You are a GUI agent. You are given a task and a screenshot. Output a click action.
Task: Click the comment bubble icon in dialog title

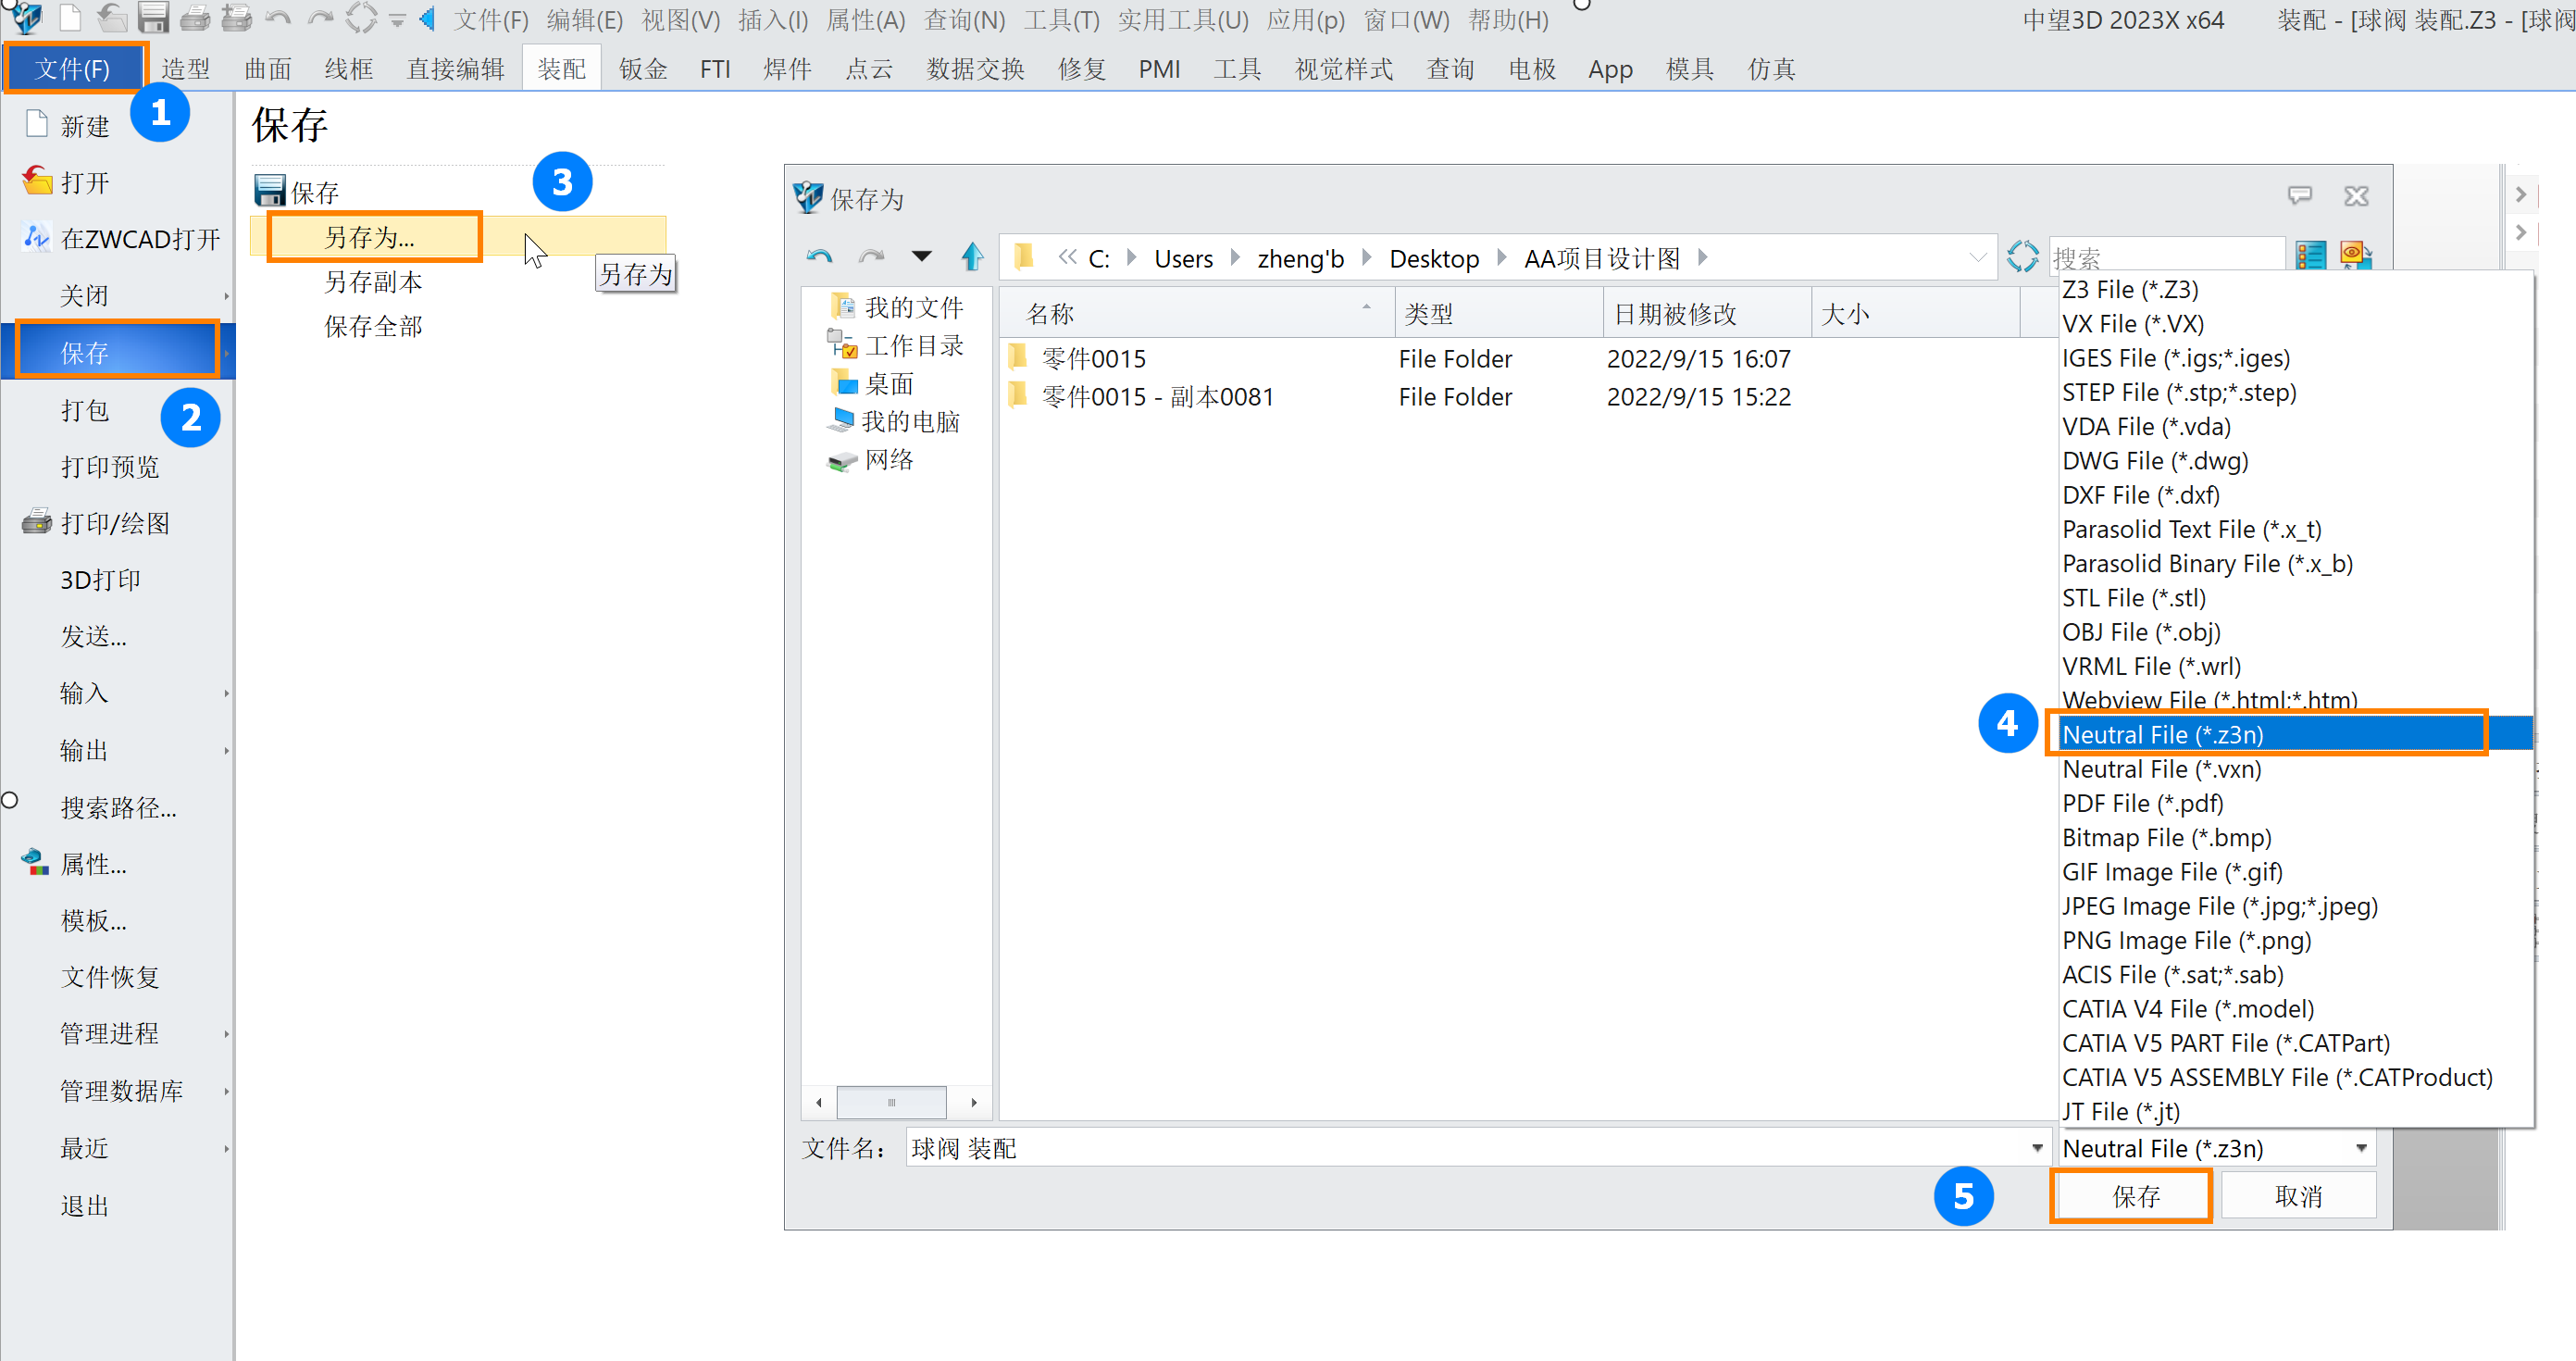pyautogui.click(x=2300, y=195)
